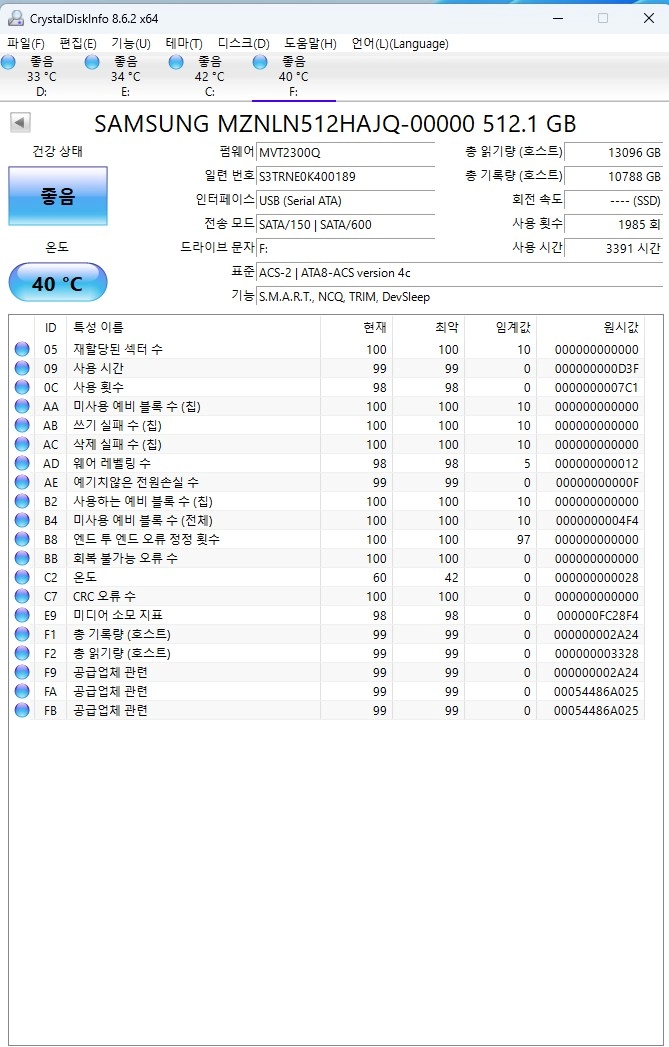Image resolution: width=669 pixels, height=1047 pixels.
Task: Click blue status orb for ID F9 row
Action: click(22, 672)
